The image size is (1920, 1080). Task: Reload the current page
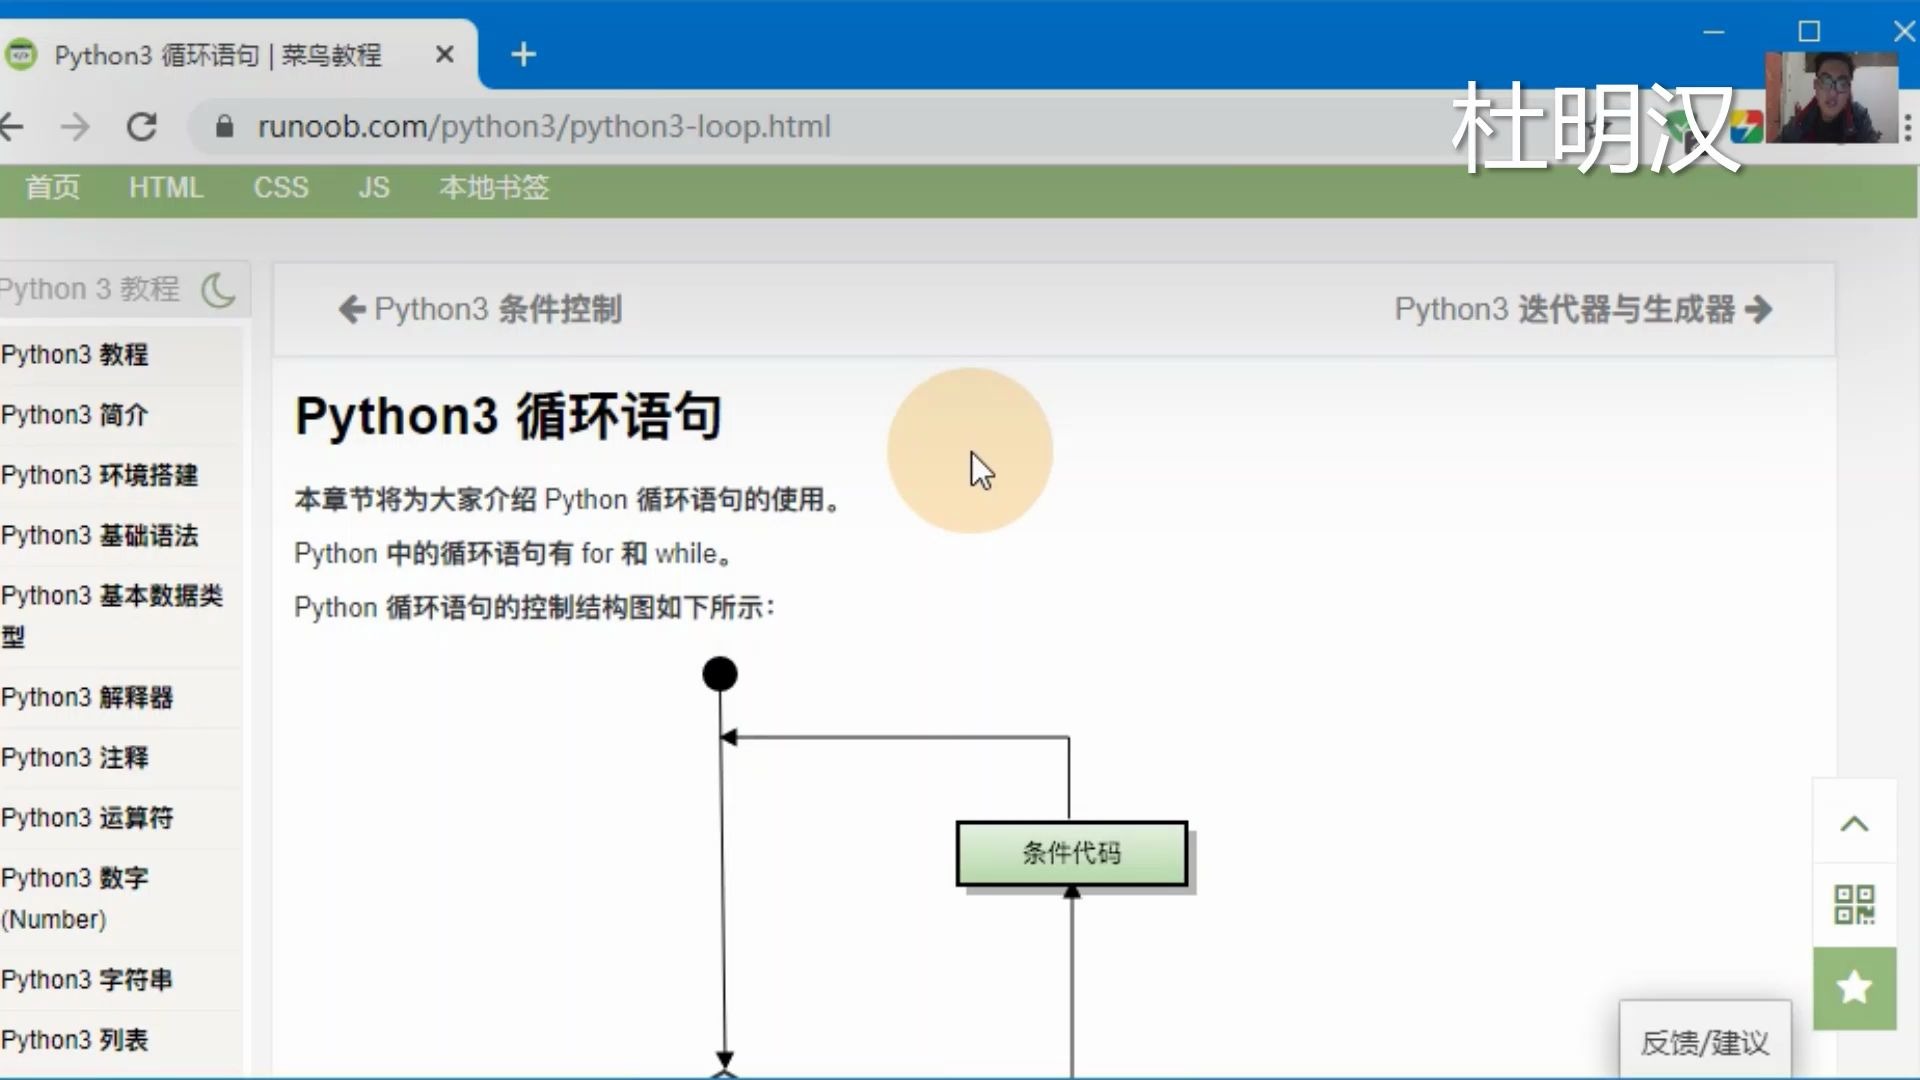pos(142,126)
